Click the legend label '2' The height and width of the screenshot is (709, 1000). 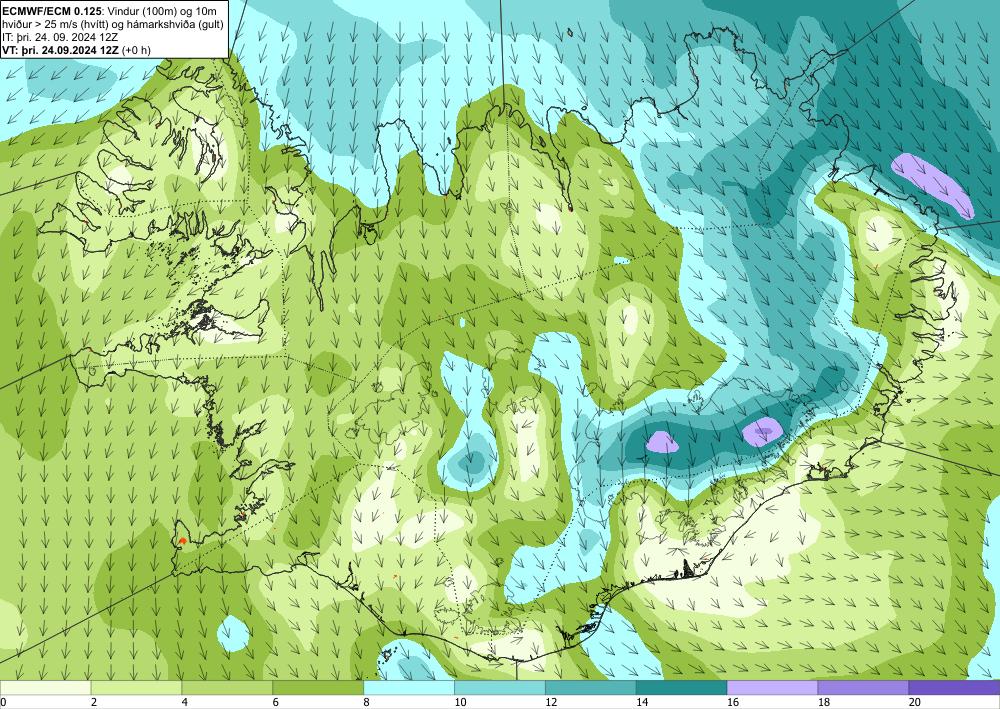[94, 702]
